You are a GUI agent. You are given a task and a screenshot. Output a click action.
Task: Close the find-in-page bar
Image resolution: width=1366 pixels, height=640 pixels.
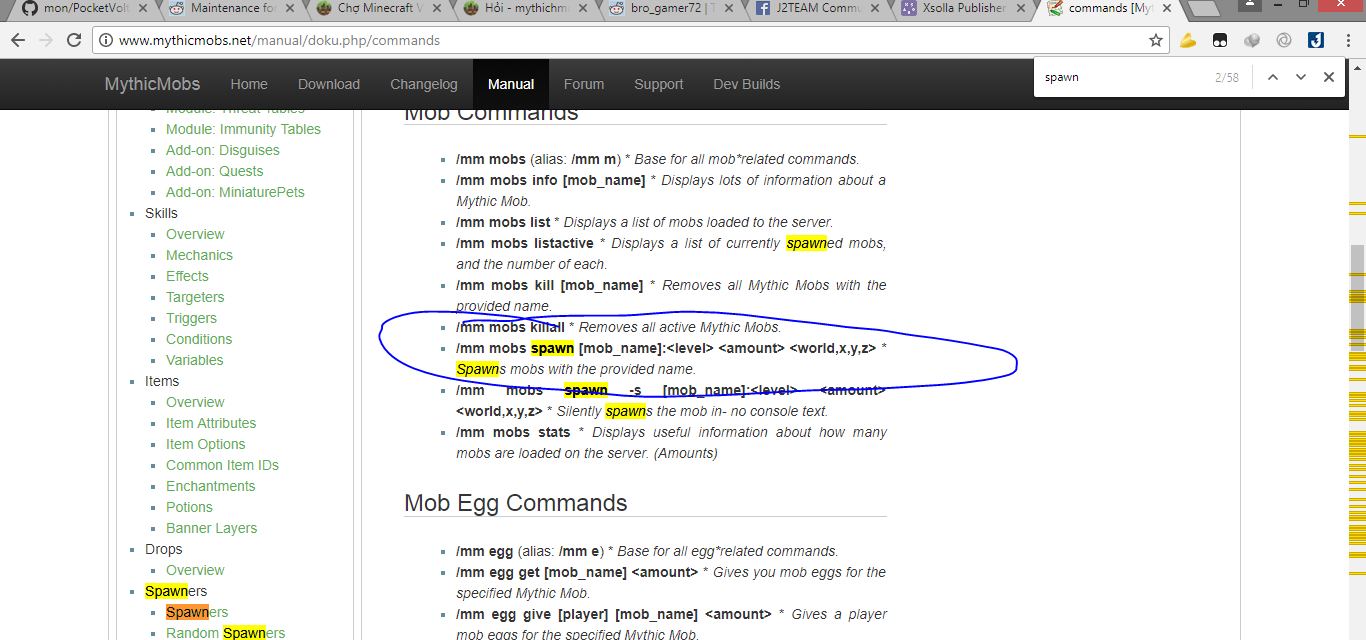coord(1329,77)
